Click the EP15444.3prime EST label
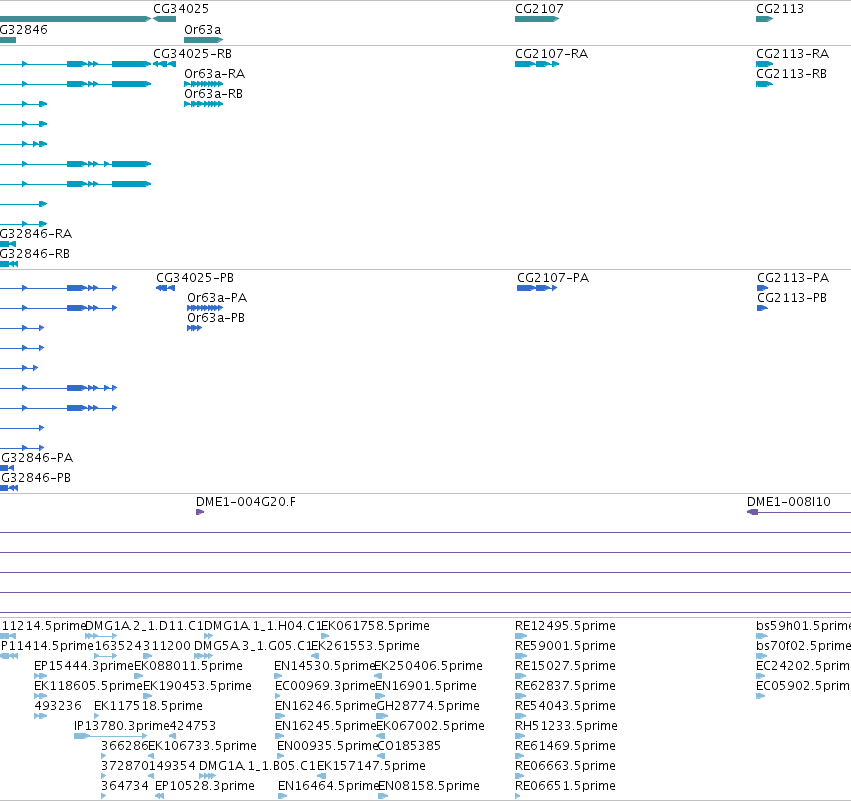The width and height of the screenshot is (851, 801). pos(84,665)
